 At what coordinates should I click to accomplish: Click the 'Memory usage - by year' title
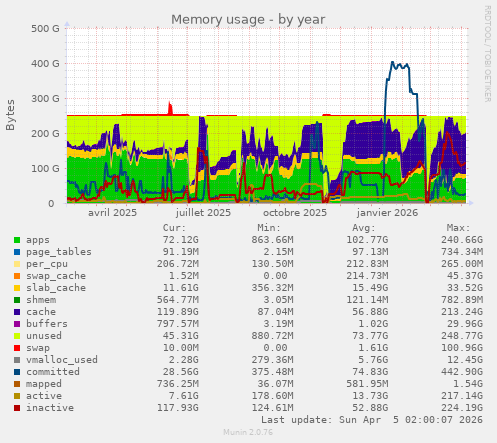coord(248,20)
